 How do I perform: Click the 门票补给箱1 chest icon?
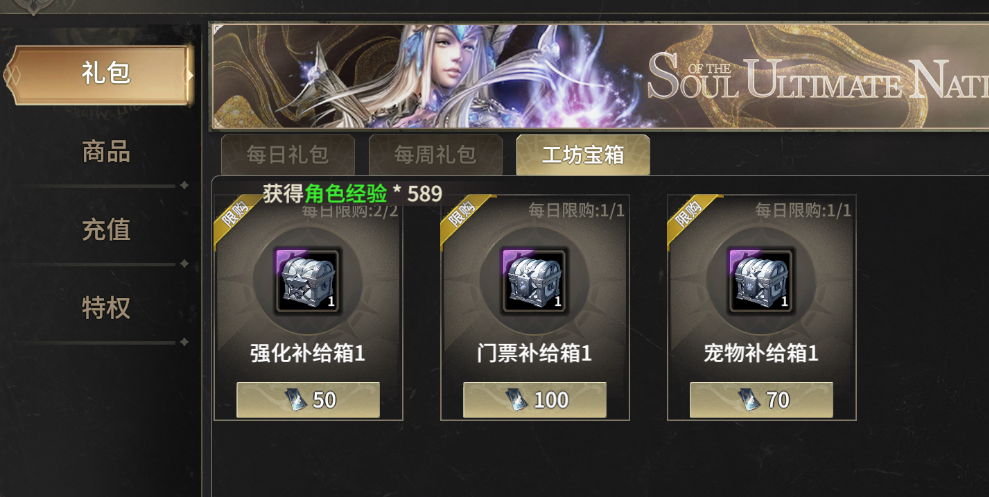[534, 280]
